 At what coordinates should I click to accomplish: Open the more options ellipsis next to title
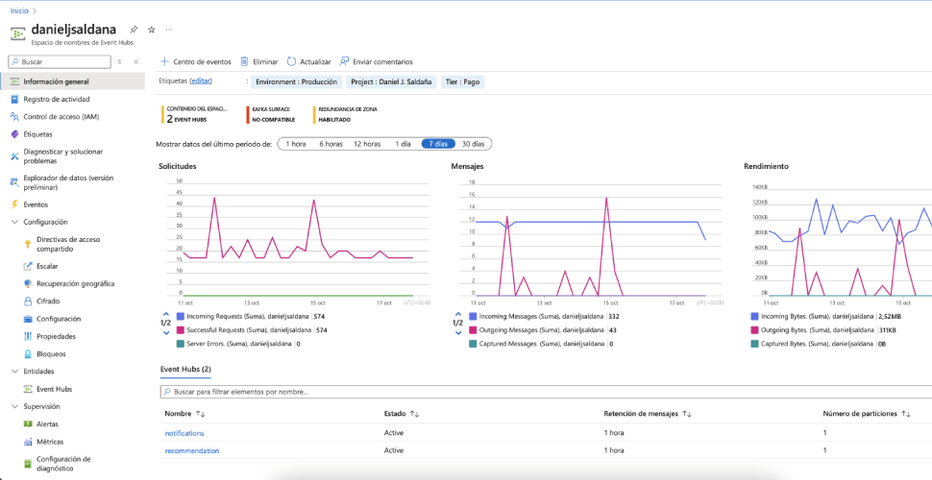tap(169, 29)
